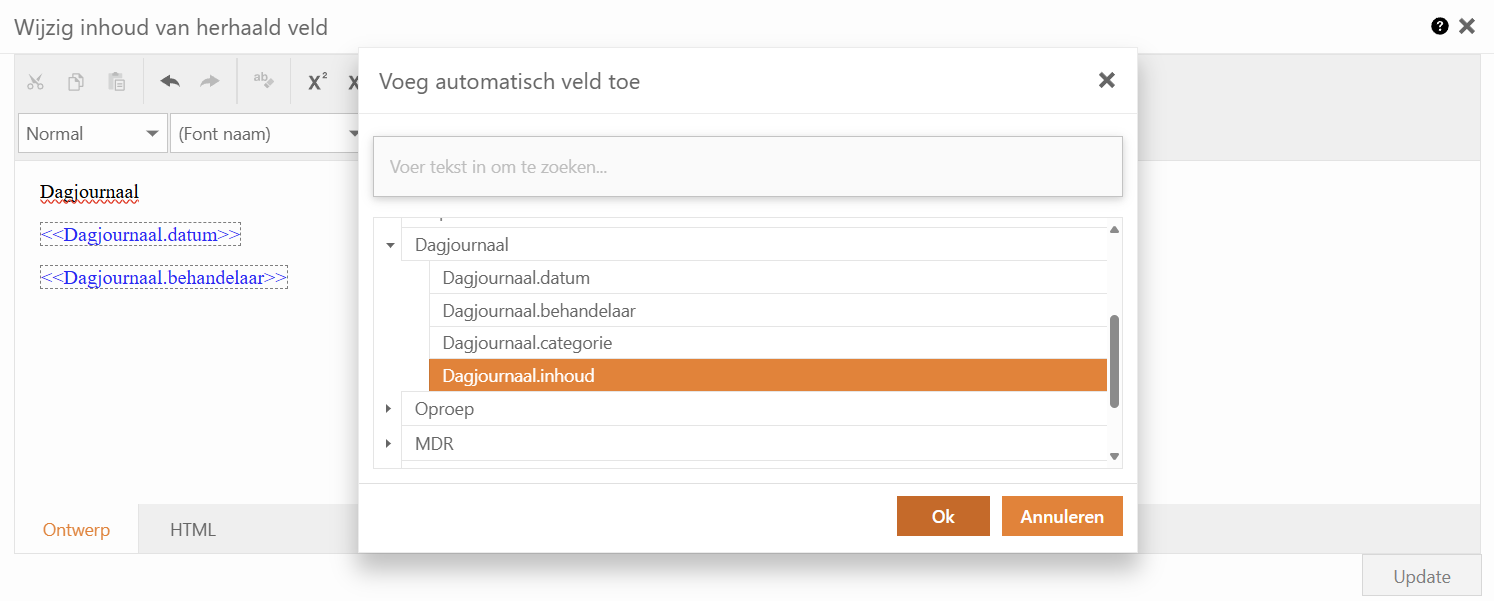Open the Normal paragraph style dropdown

tap(92, 134)
